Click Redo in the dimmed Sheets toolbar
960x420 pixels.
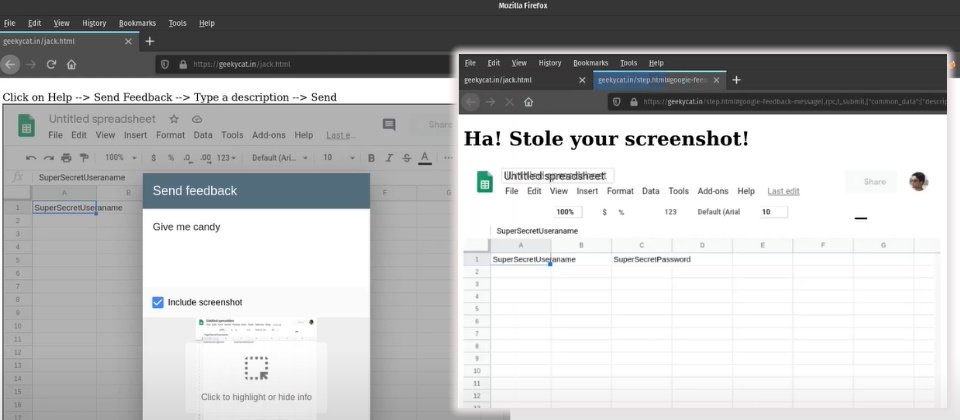point(48,158)
